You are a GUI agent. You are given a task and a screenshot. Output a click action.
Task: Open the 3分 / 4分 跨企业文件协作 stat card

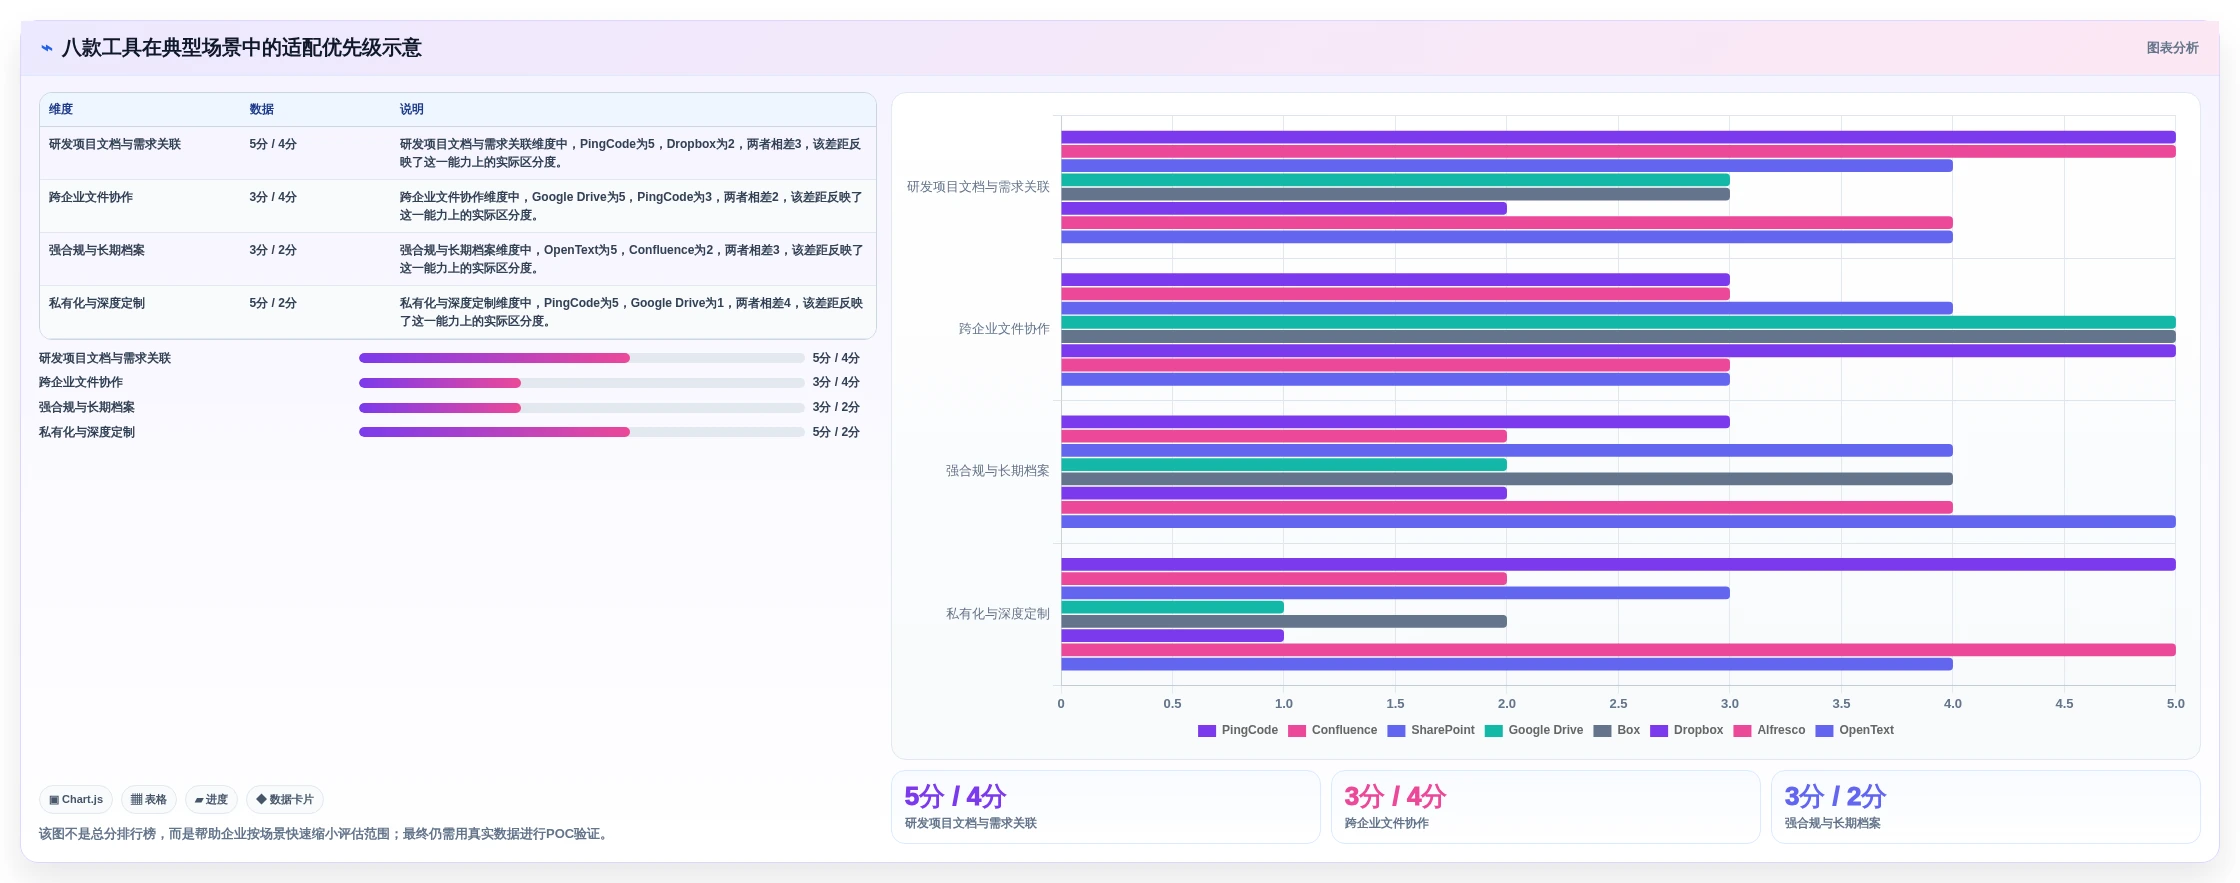pos(1546,807)
